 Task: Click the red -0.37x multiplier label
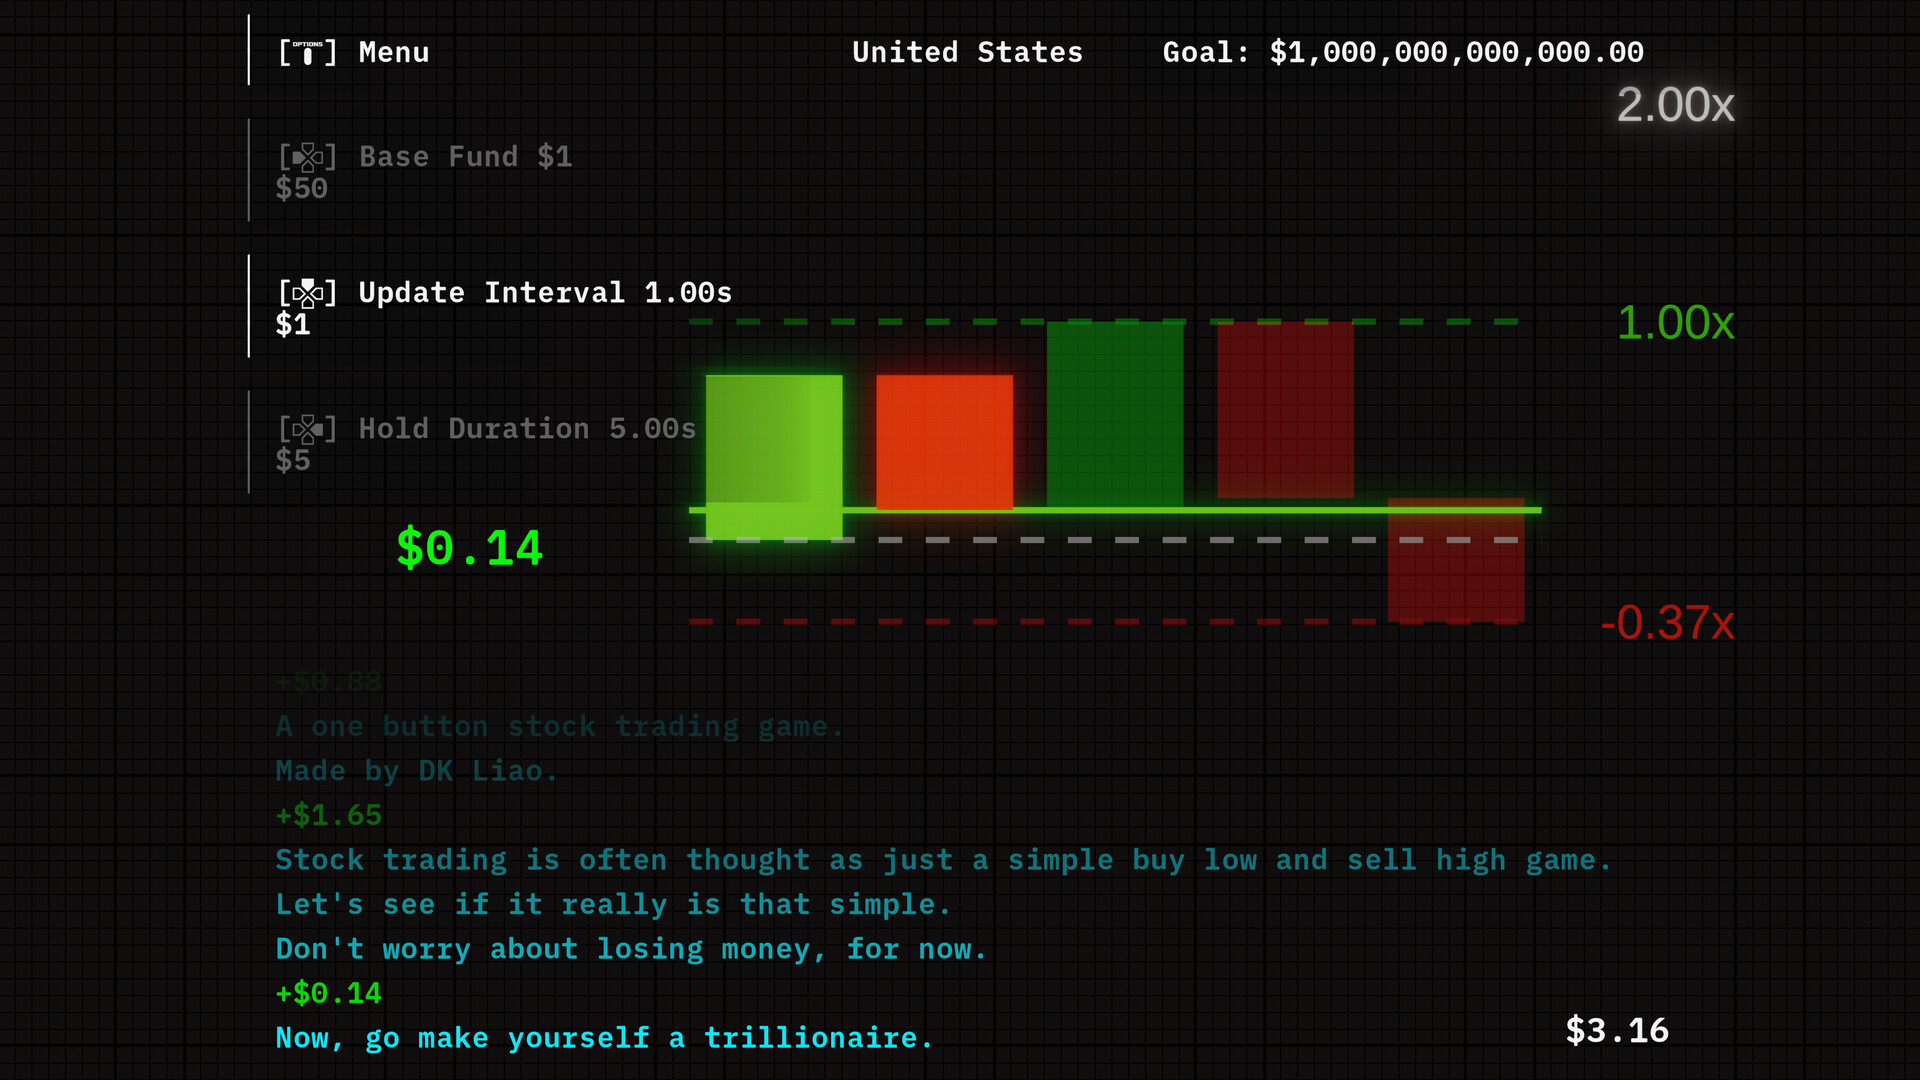click(1666, 623)
